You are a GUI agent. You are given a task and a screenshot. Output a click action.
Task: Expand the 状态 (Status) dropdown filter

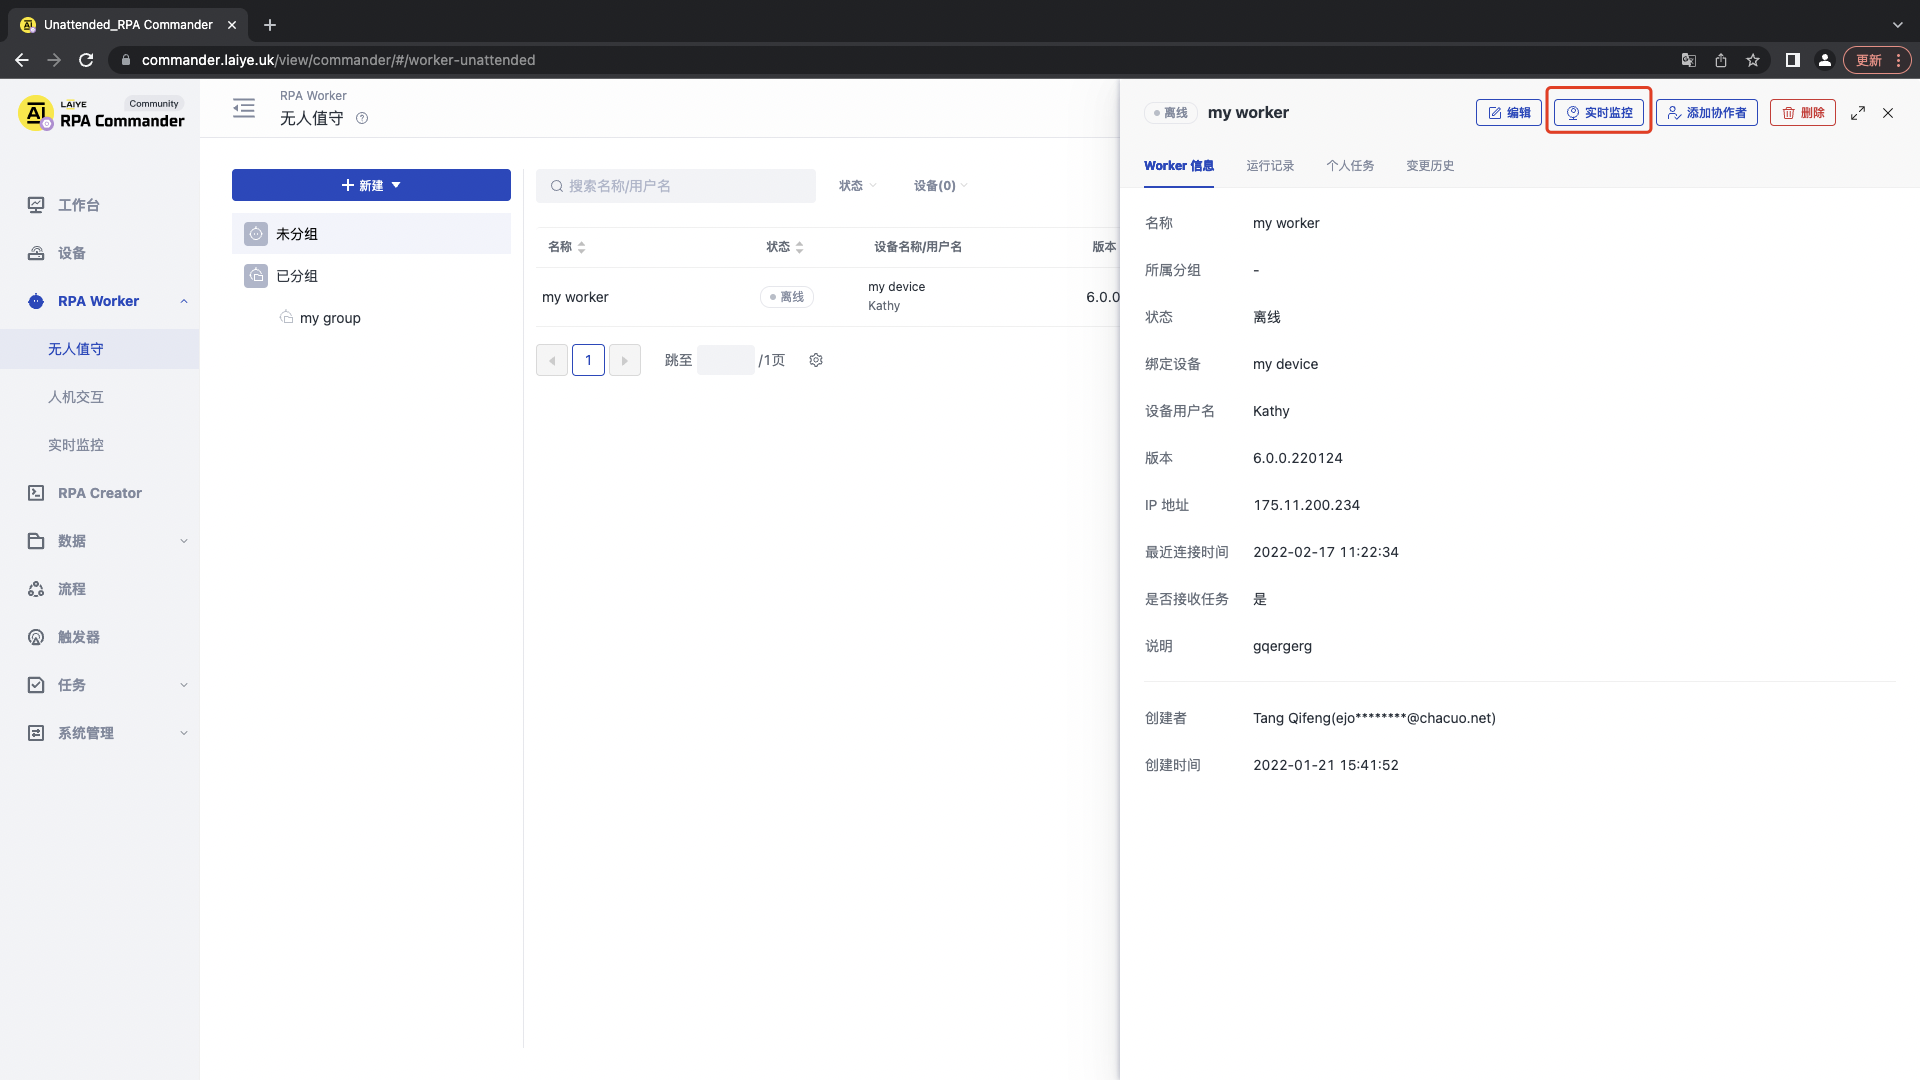[858, 185]
